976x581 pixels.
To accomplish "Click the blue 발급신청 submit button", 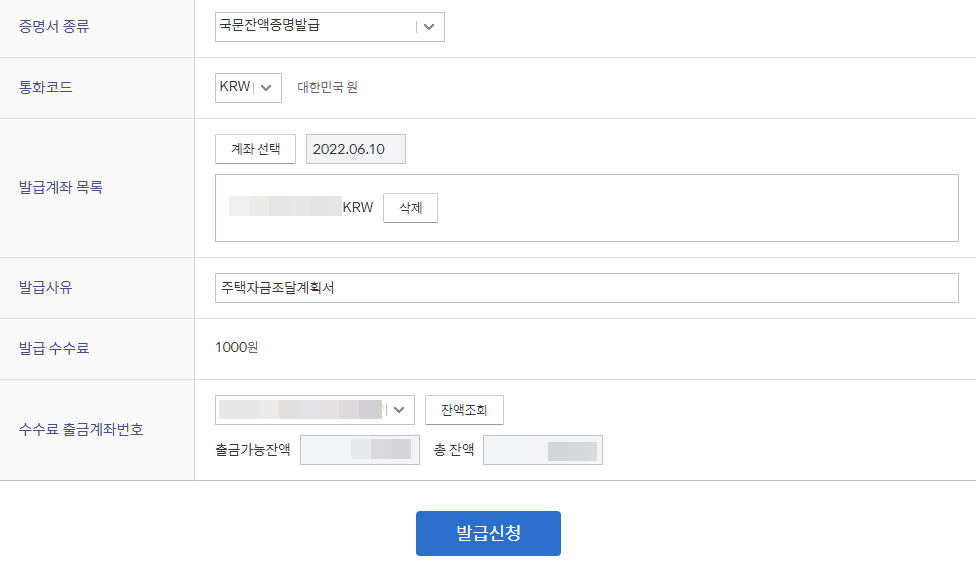I will 488,533.
